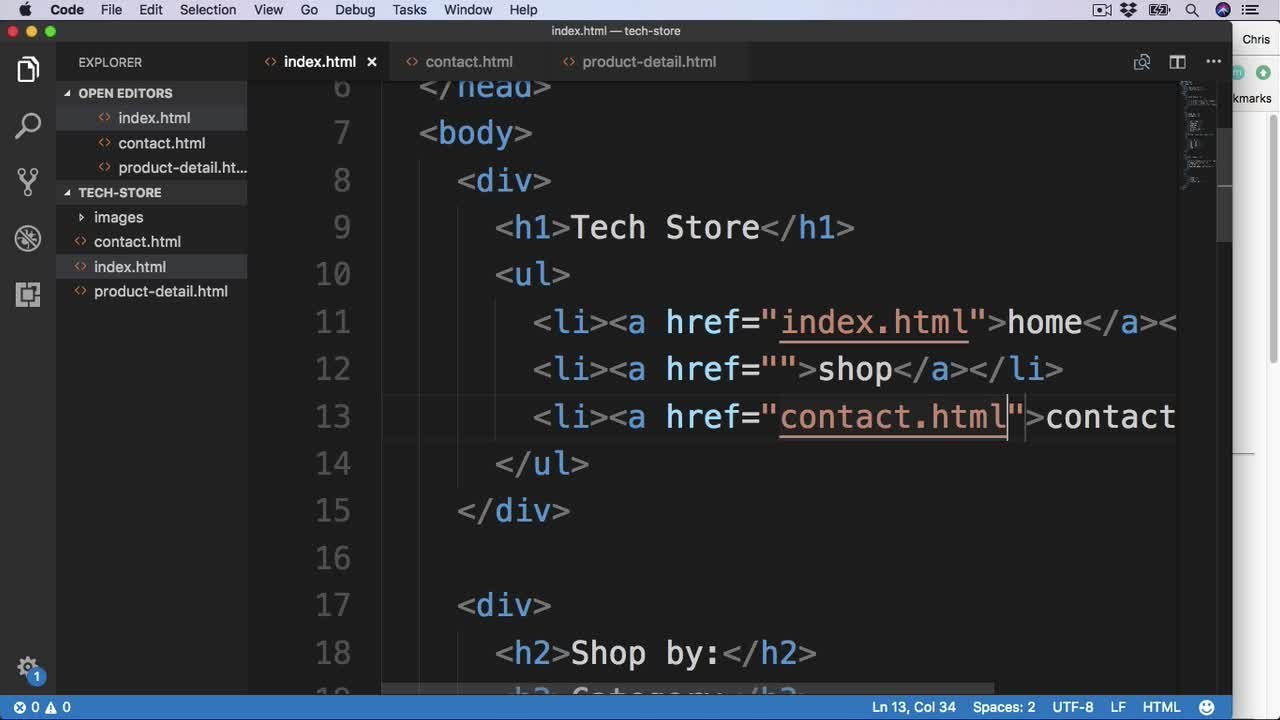Open the Selection menu

[x=208, y=10]
